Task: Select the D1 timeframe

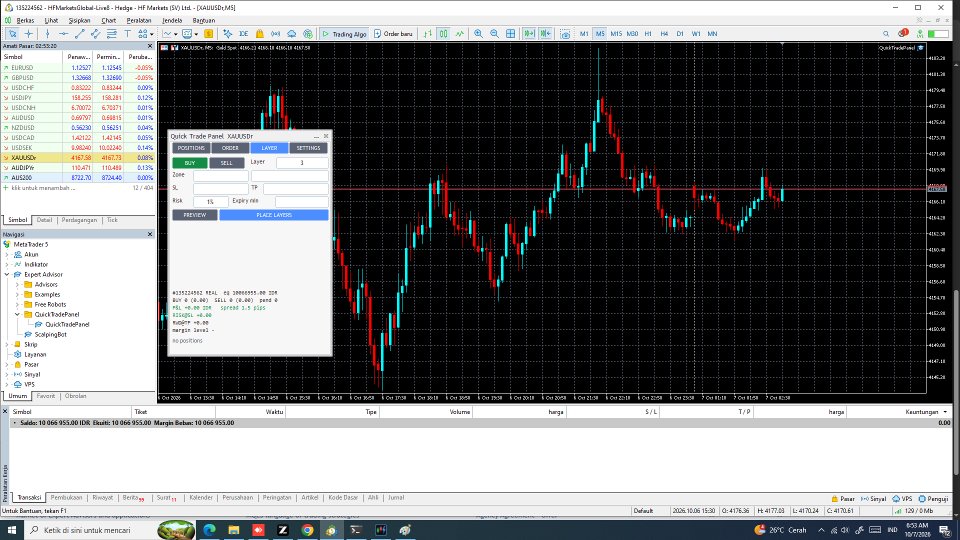Action: point(680,34)
